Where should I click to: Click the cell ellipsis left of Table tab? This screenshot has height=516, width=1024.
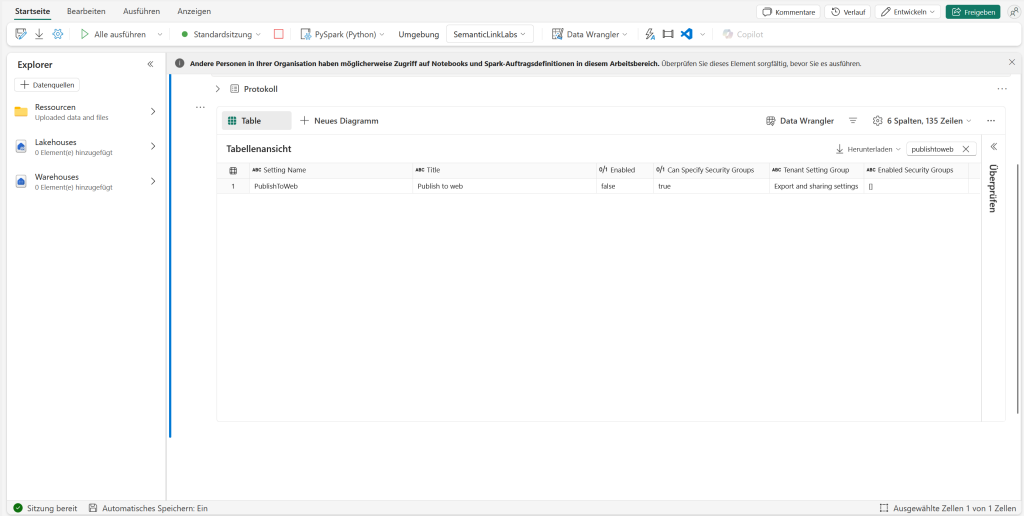201,107
